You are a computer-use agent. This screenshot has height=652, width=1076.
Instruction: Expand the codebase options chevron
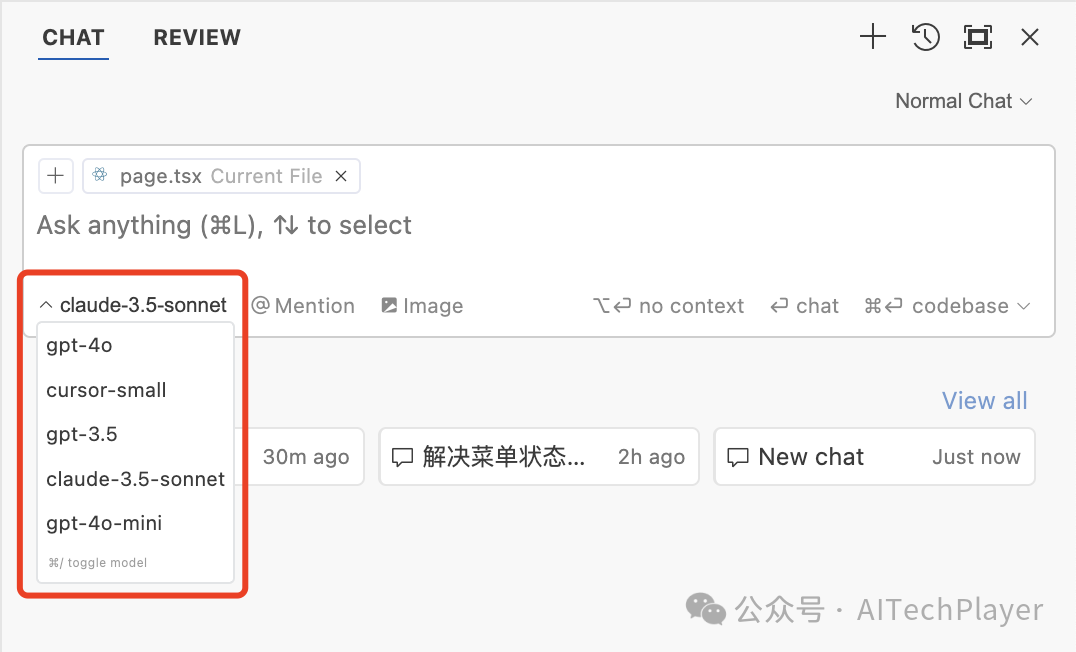1023,306
